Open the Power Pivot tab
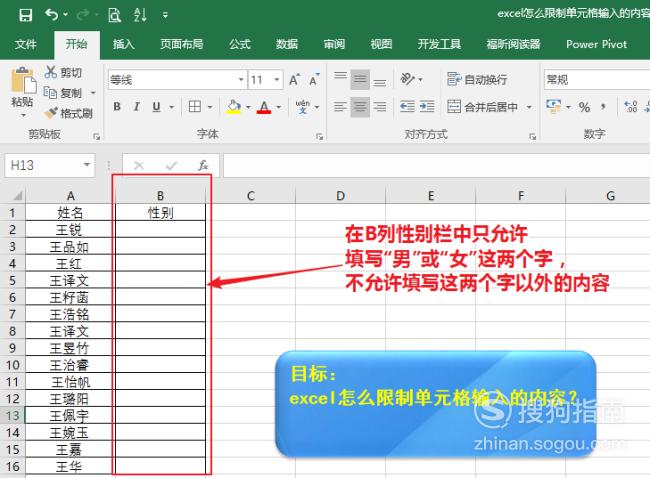Screen dimensions: 650x478 [x=597, y=44]
